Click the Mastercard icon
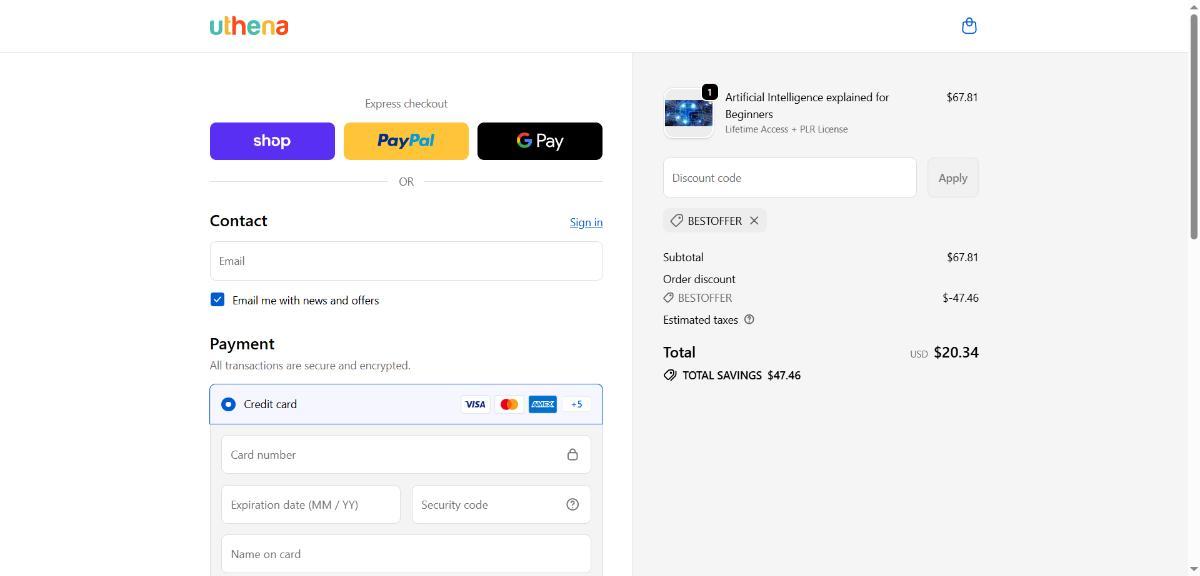The image size is (1200, 576). pos(509,404)
